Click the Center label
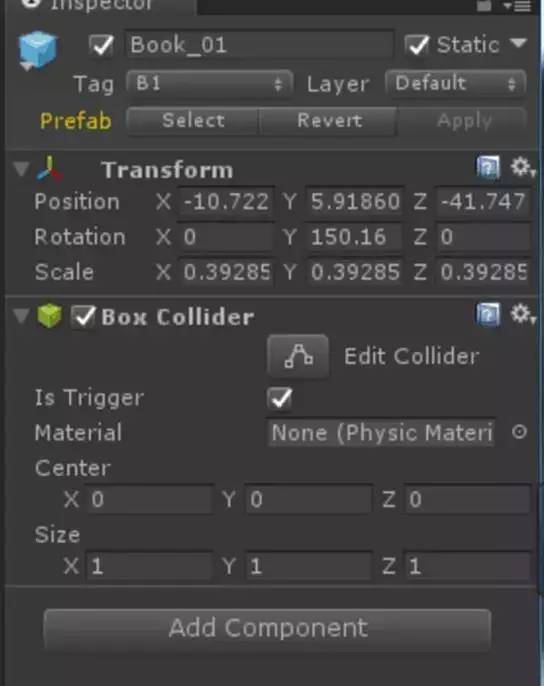544x686 pixels. 73,468
